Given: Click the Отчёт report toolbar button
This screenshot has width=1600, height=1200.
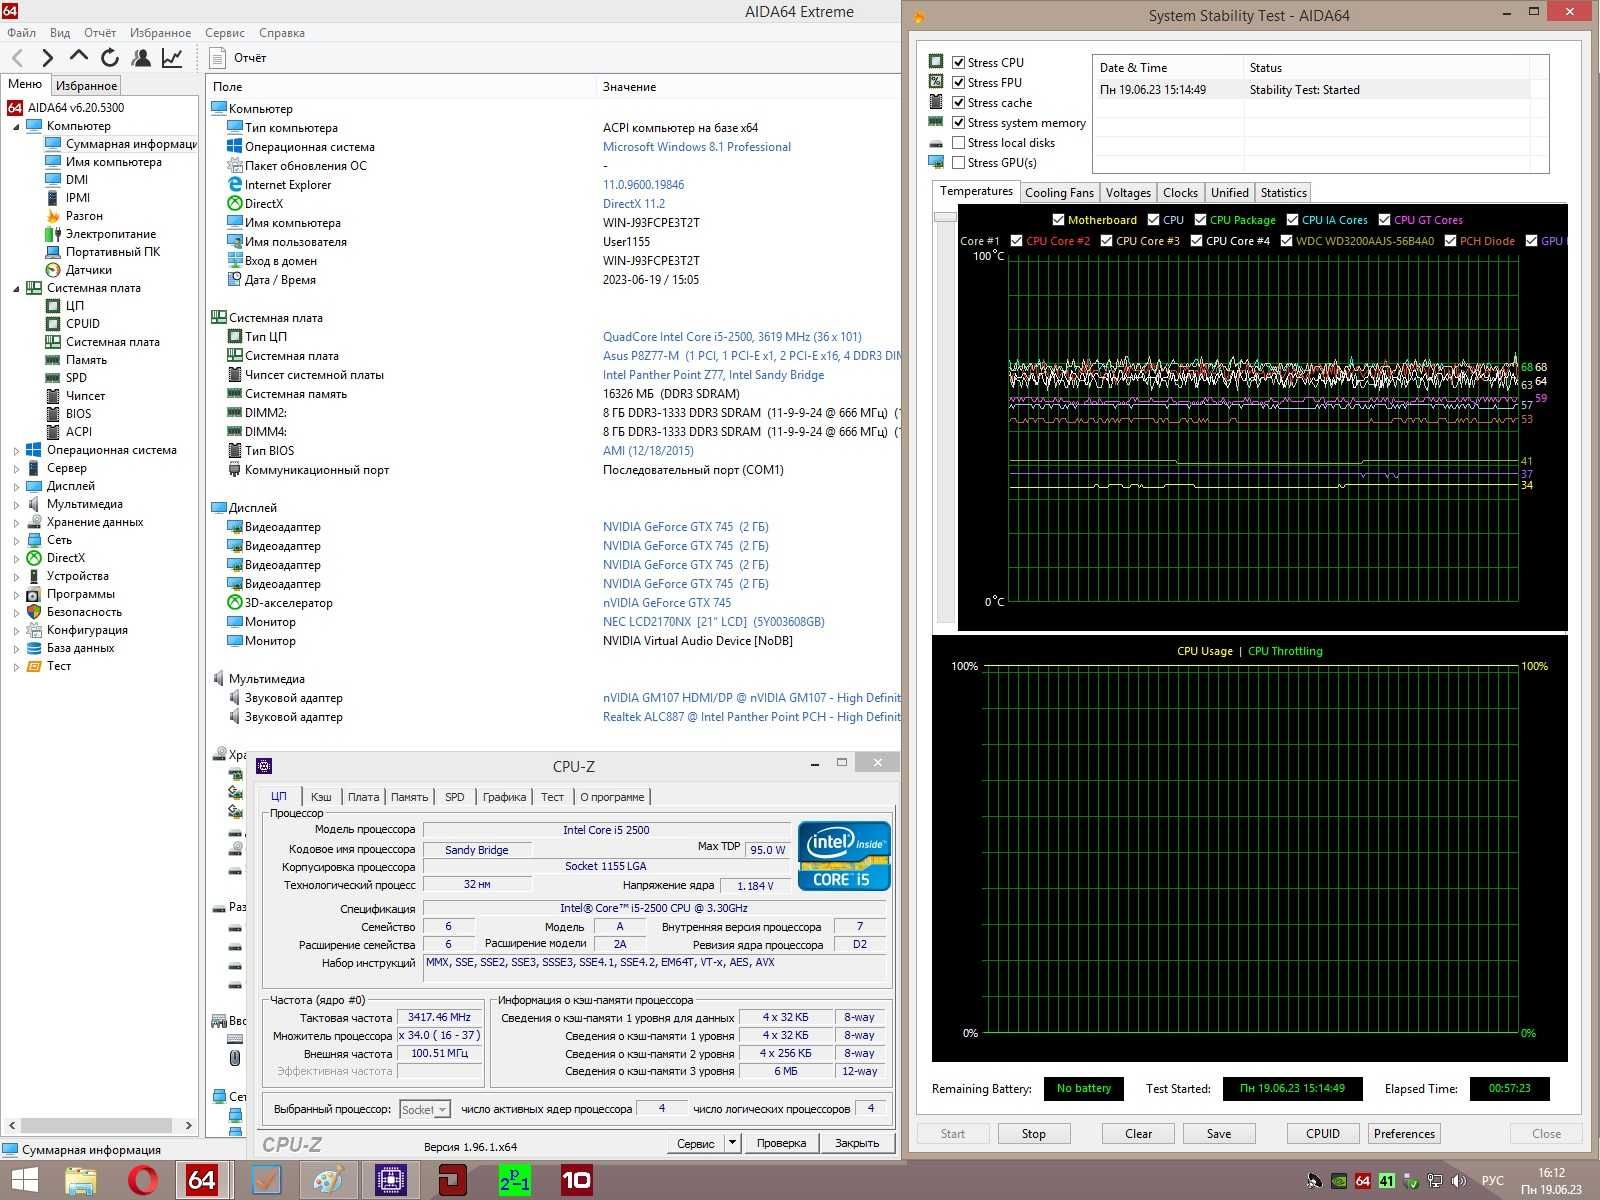Looking at the screenshot, I should tap(239, 58).
